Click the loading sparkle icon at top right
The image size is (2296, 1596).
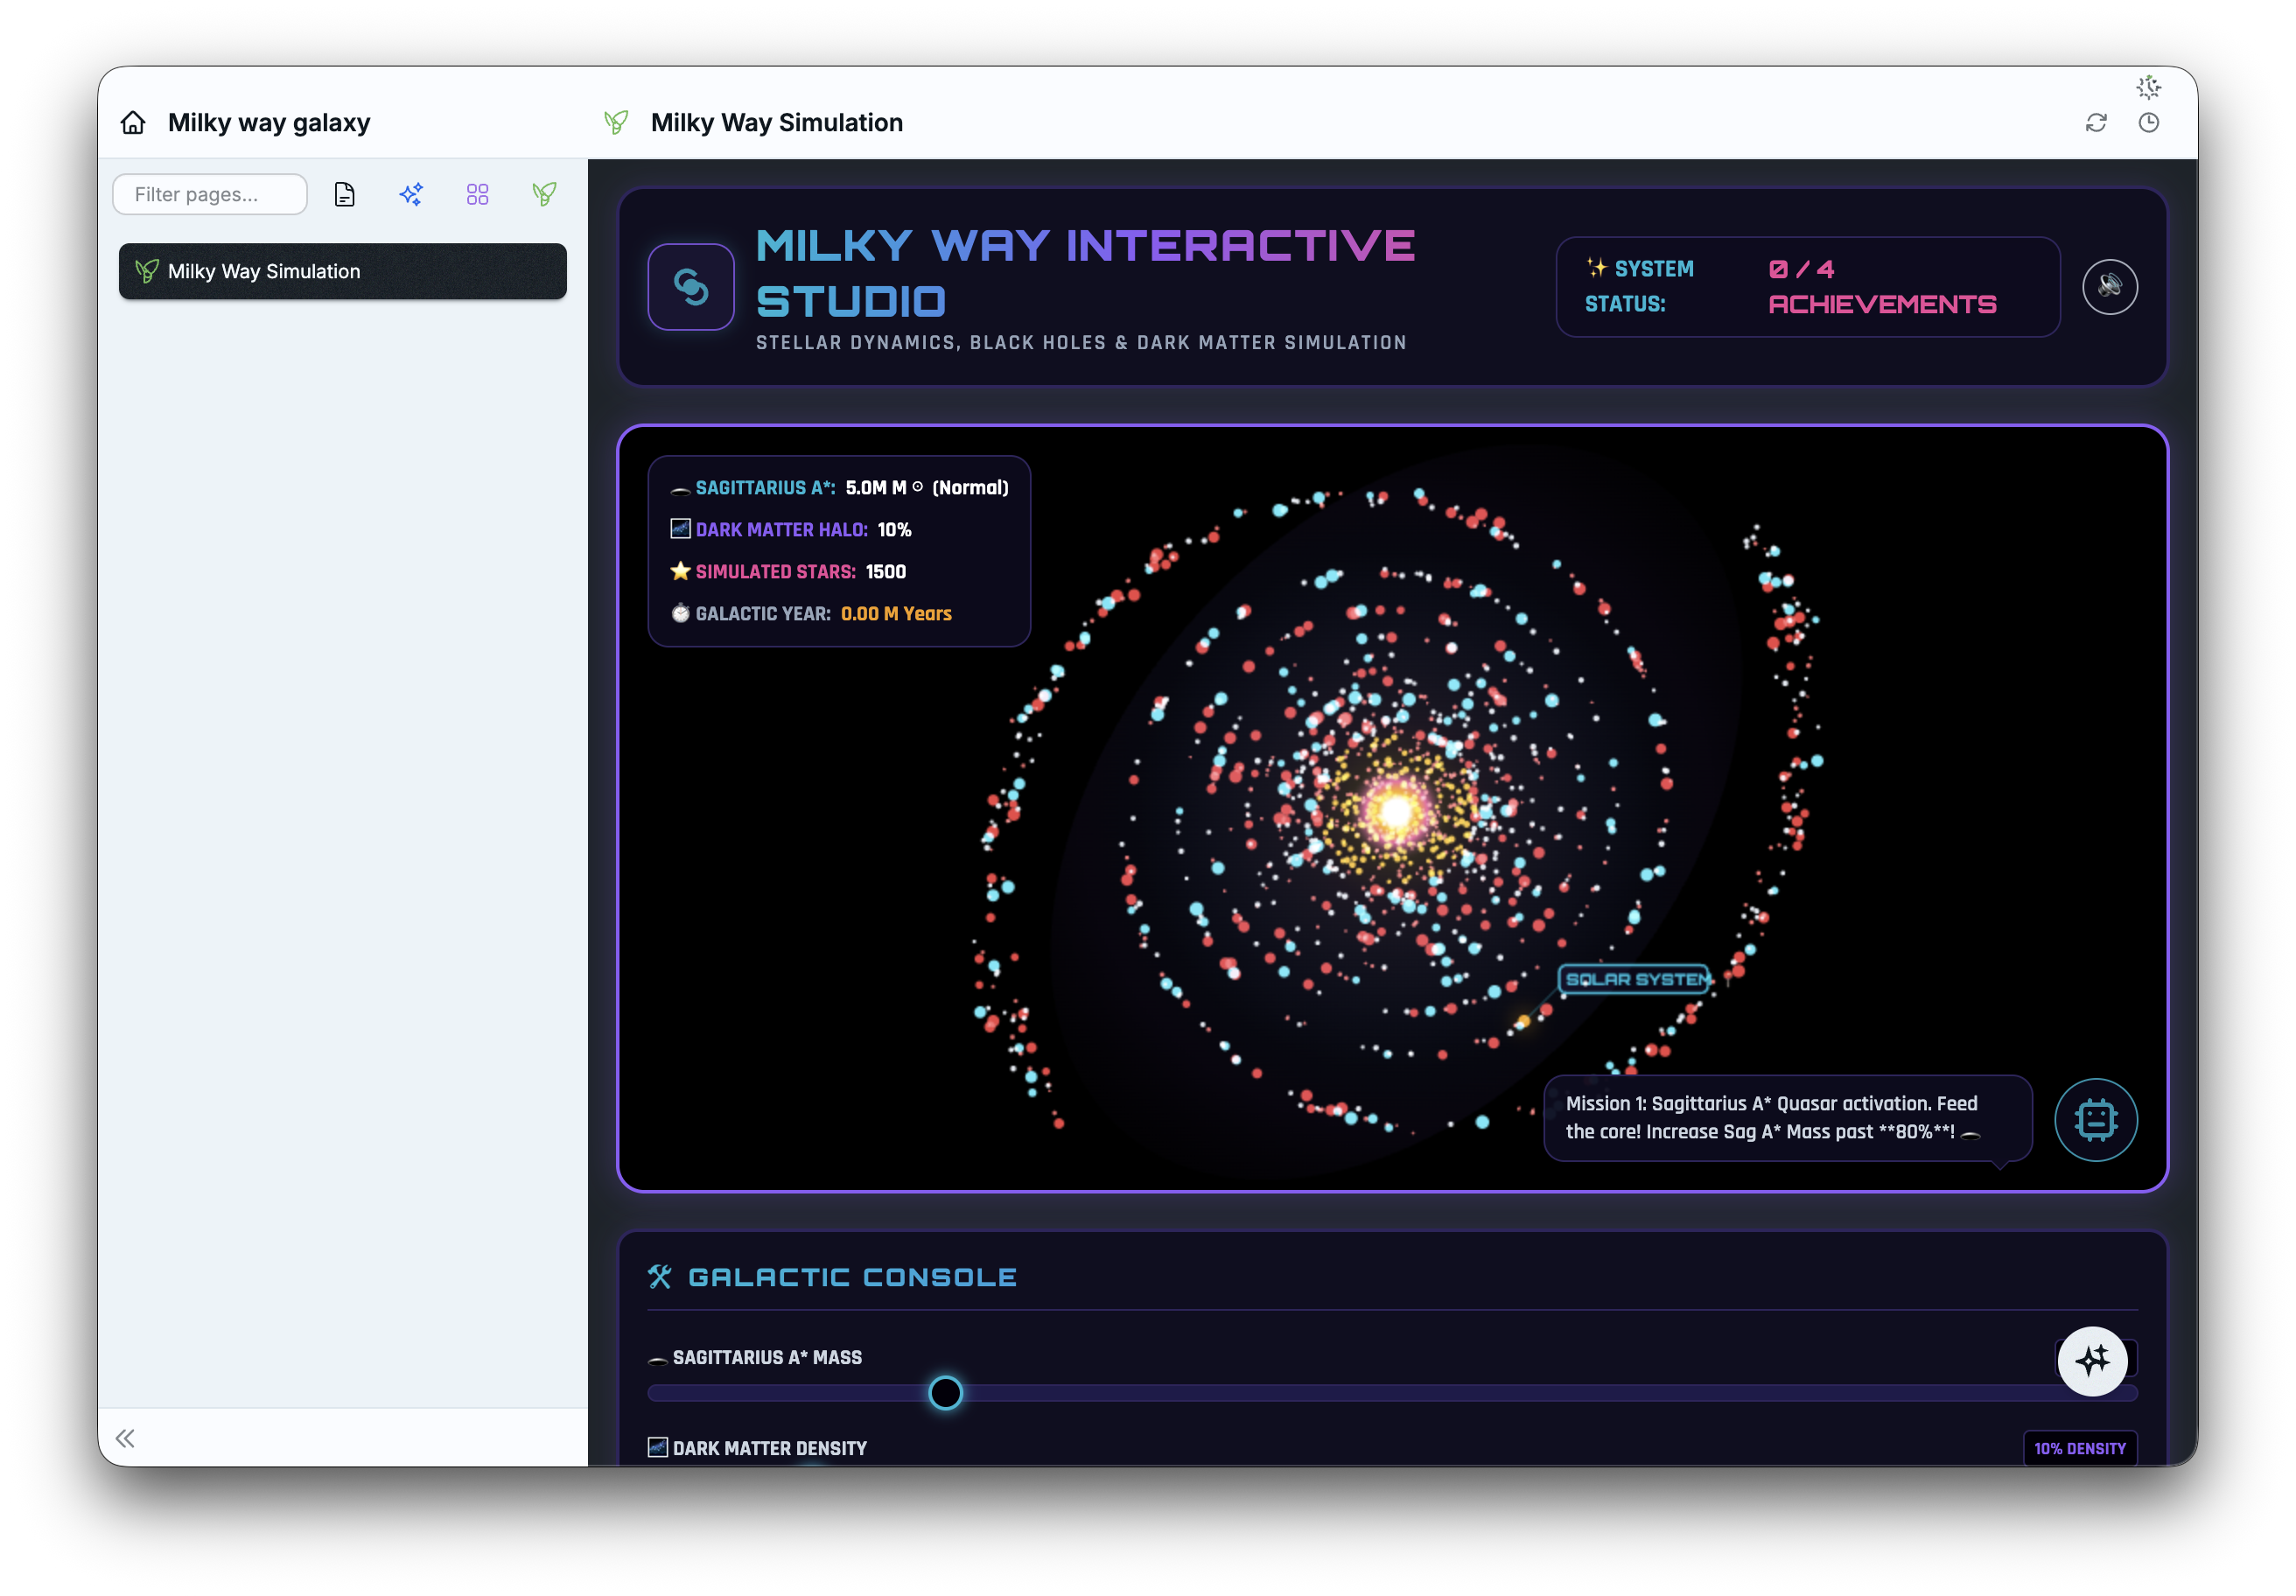click(2149, 88)
